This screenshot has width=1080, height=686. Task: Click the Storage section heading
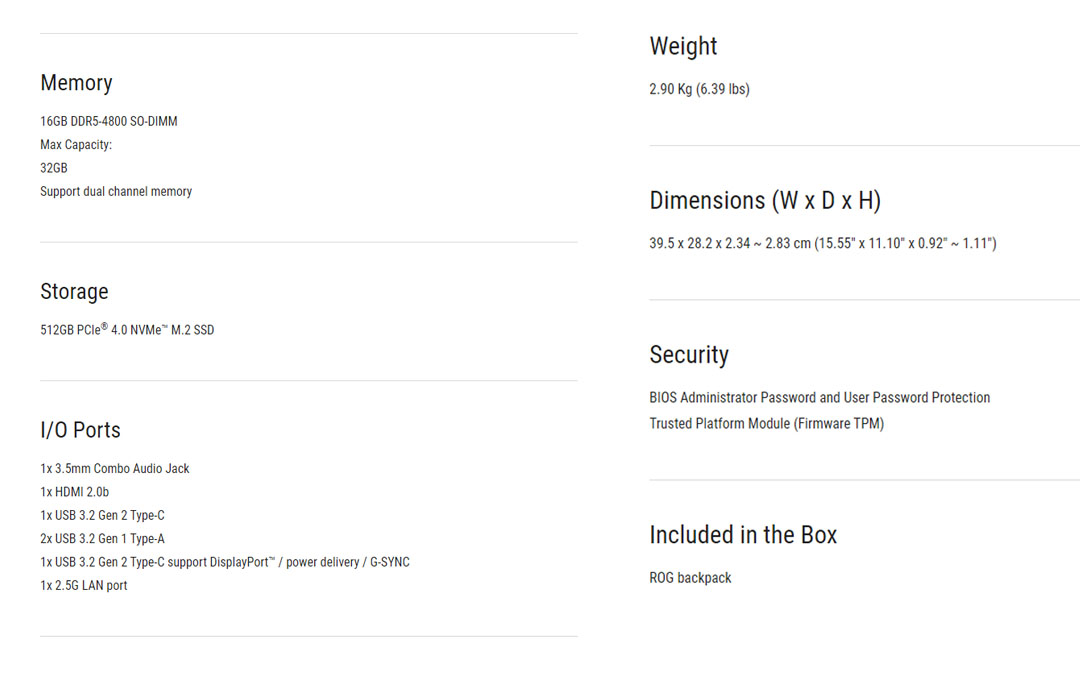pyautogui.click(x=74, y=292)
